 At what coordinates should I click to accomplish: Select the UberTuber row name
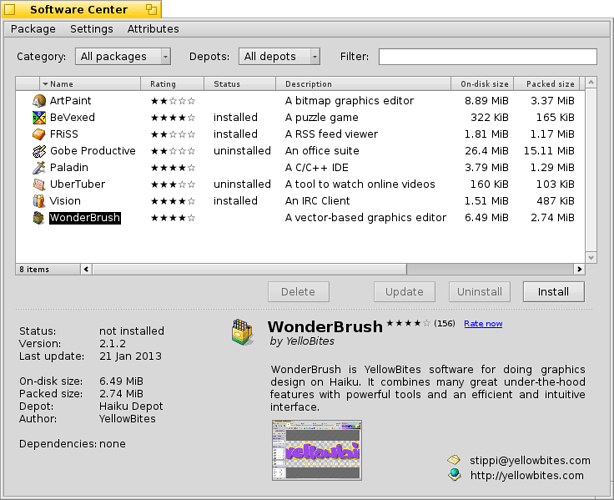(78, 184)
